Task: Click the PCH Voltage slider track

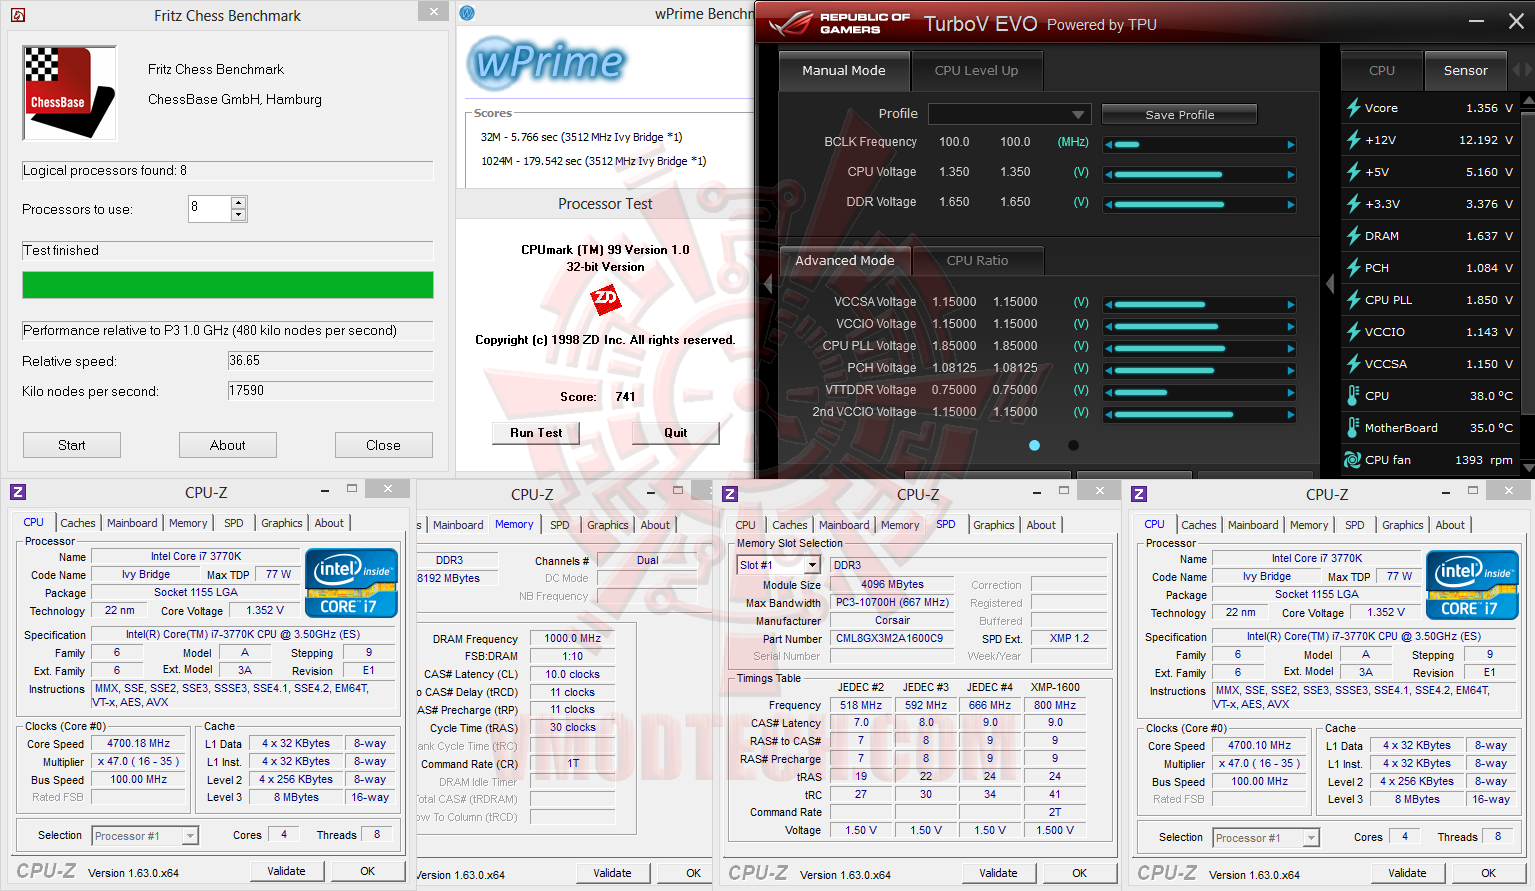Action: [1200, 371]
